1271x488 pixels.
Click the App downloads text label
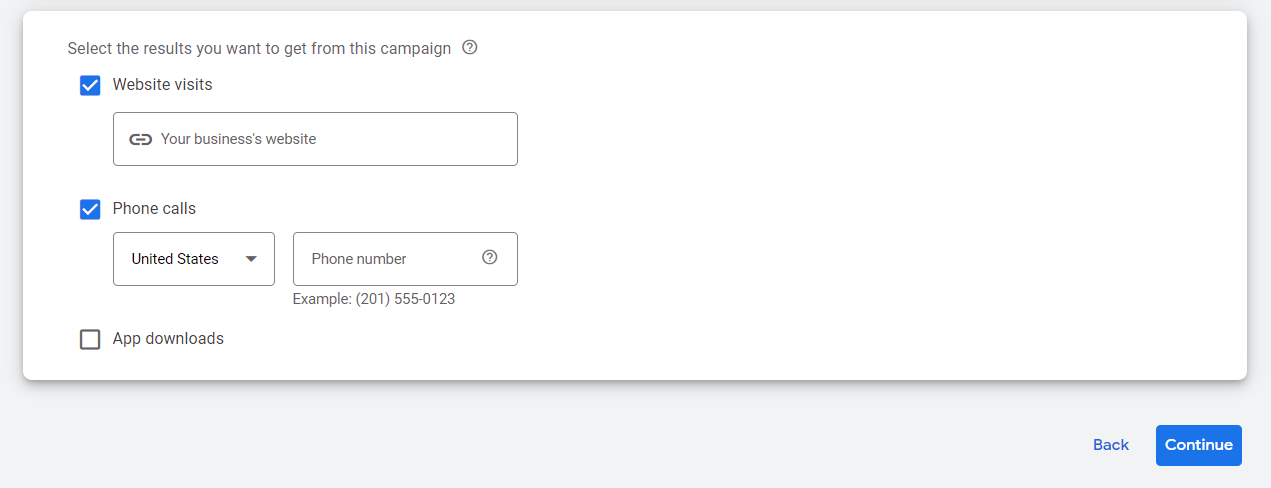pos(168,339)
